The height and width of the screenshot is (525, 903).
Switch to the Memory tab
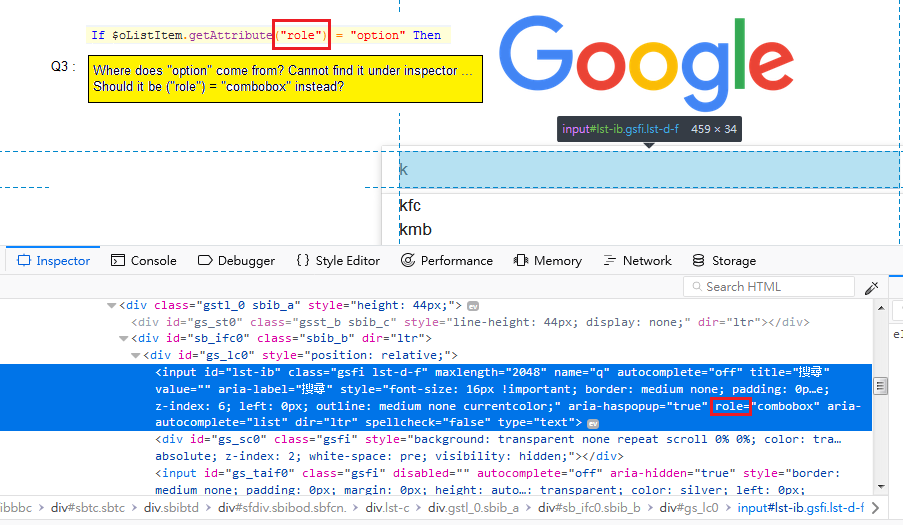click(x=548, y=261)
